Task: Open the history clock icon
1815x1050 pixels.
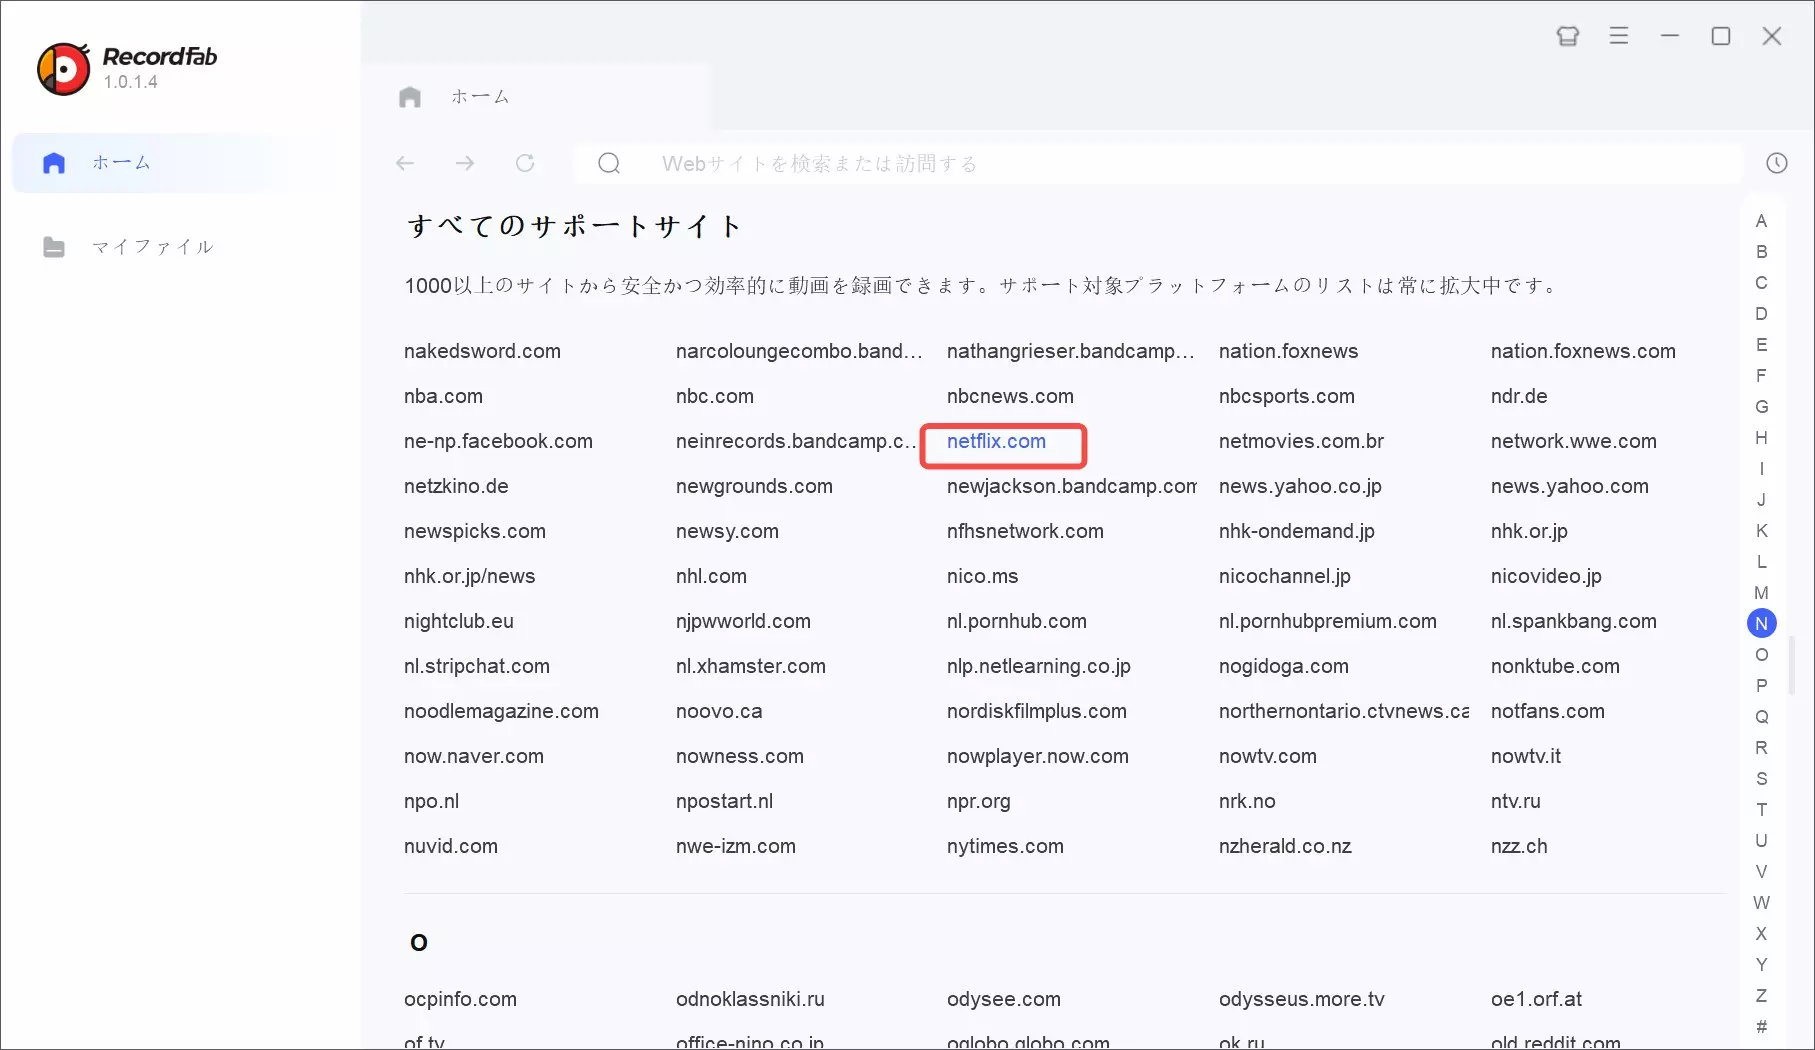Action: pyautogui.click(x=1777, y=163)
